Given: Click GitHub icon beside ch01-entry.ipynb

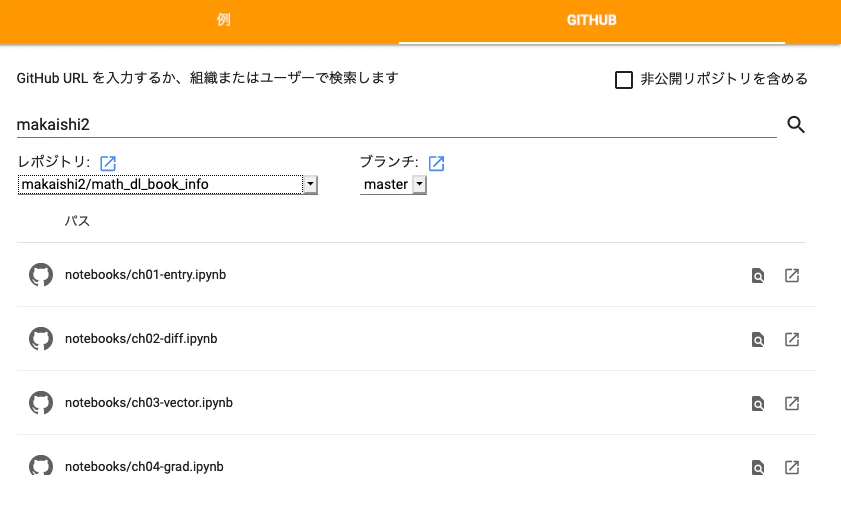Looking at the screenshot, I should (41, 275).
